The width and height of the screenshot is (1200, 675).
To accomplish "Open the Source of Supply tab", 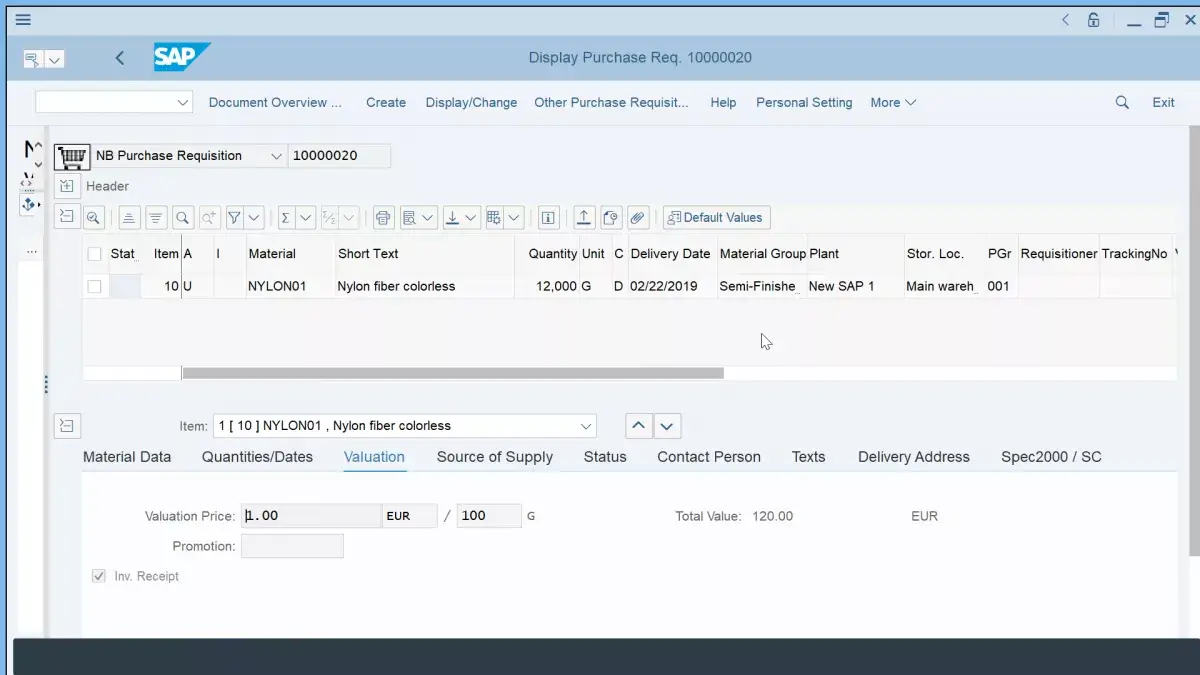I will pos(495,457).
